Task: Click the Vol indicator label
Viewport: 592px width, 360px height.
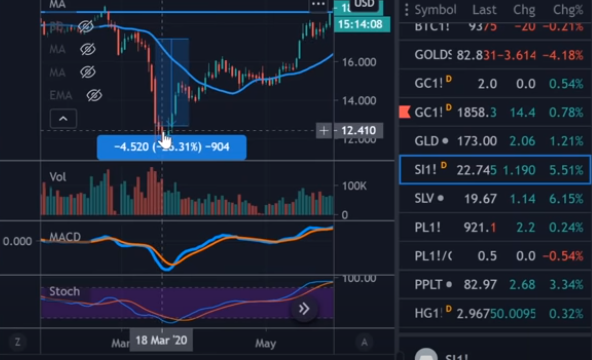Action: [x=58, y=177]
